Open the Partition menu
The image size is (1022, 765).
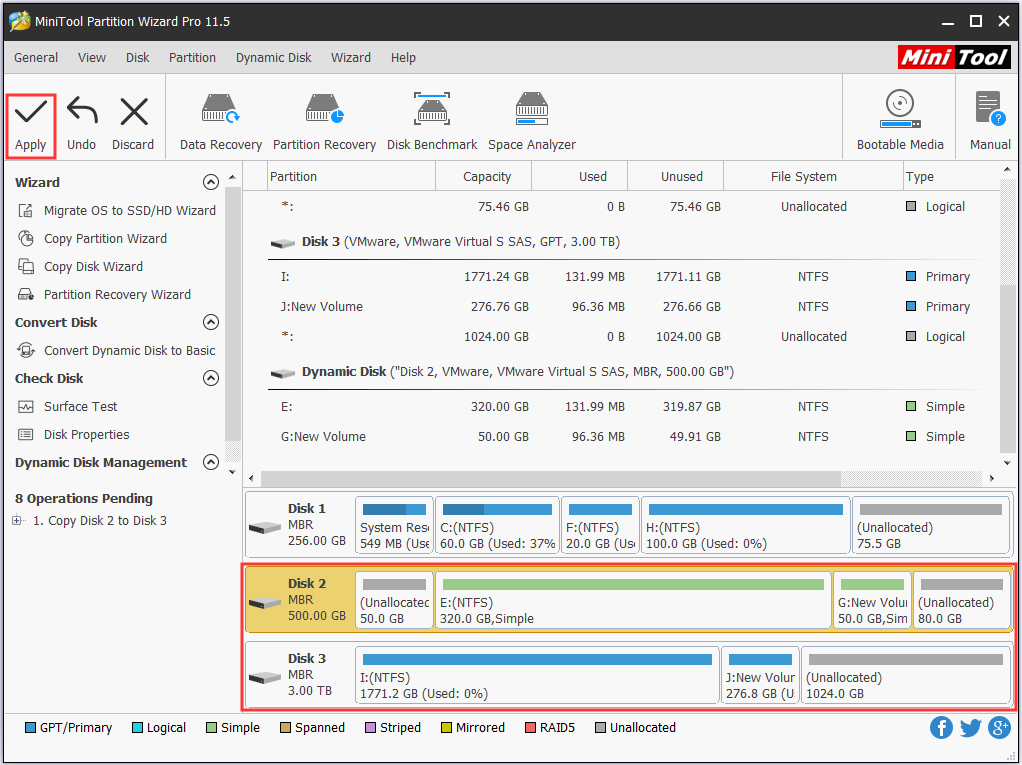pos(192,57)
